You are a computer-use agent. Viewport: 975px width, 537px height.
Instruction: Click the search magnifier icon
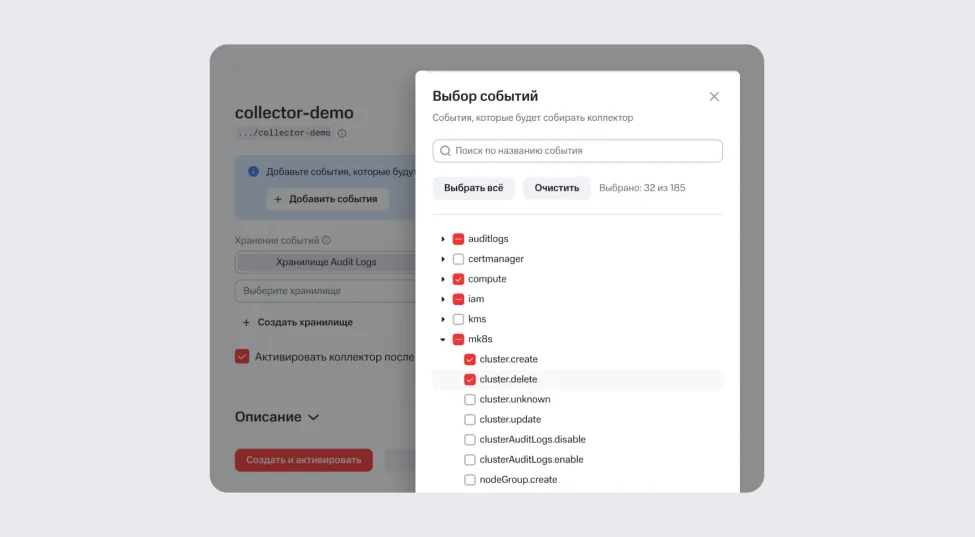(x=445, y=151)
